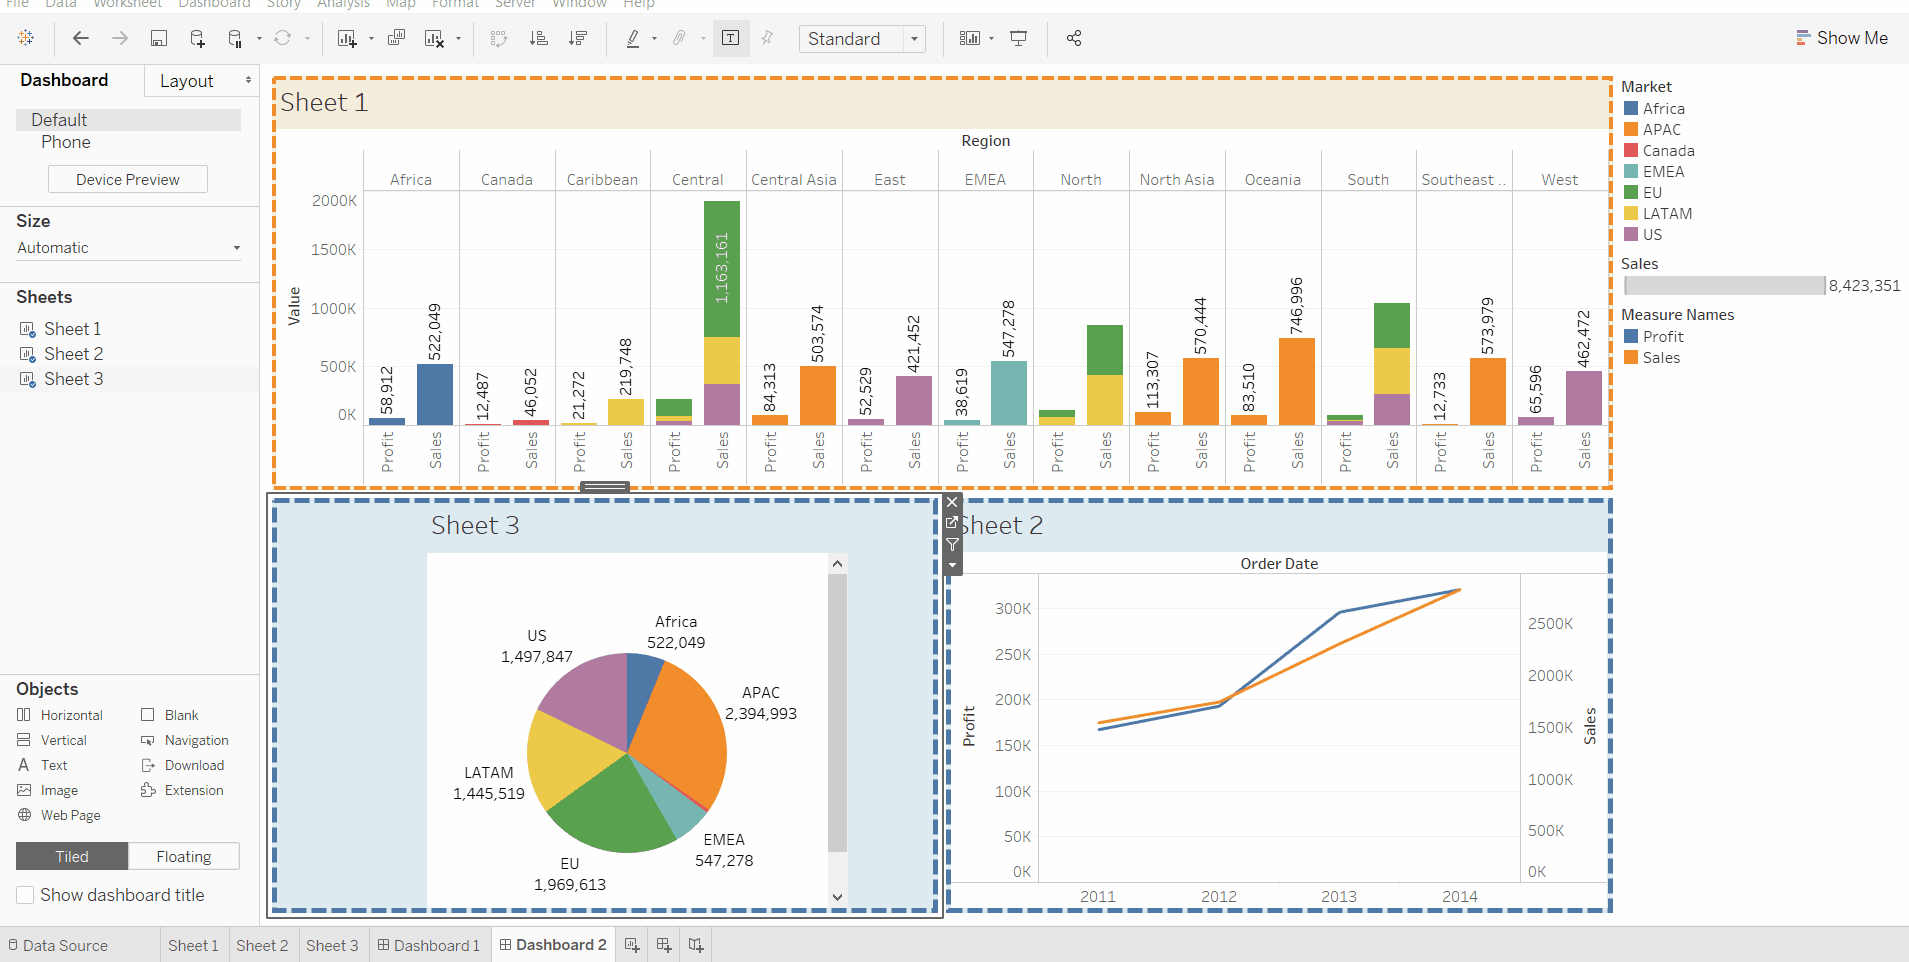Click the New Dashboard icon near bottom tabs
The width and height of the screenshot is (1909, 962).
coord(663,944)
